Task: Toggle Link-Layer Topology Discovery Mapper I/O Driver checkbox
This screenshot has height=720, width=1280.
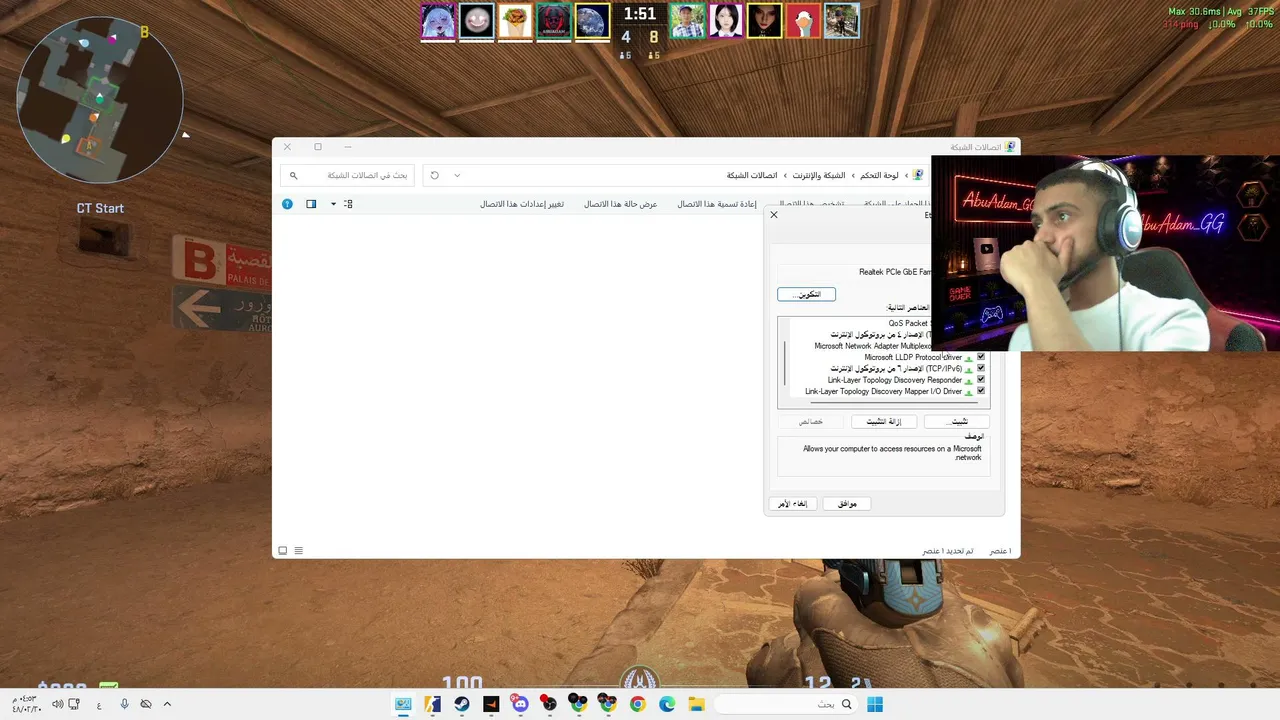Action: point(981,391)
